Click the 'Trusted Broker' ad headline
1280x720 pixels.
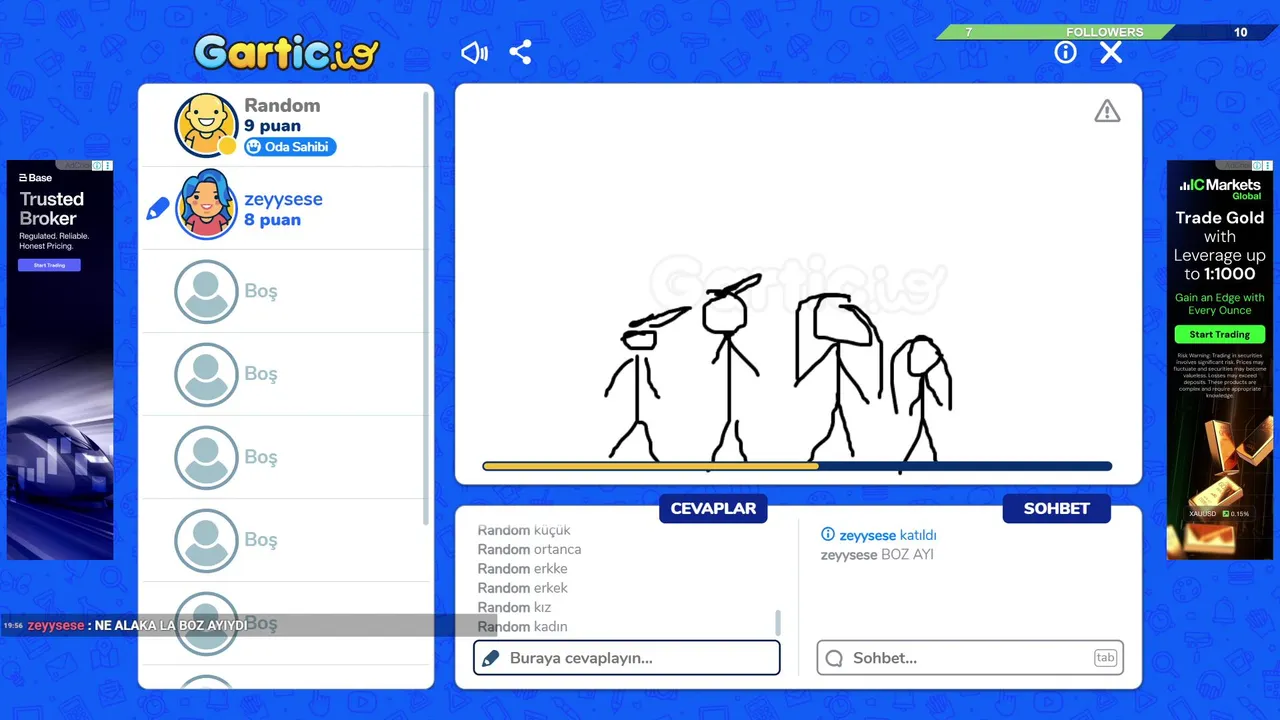point(52,208)
